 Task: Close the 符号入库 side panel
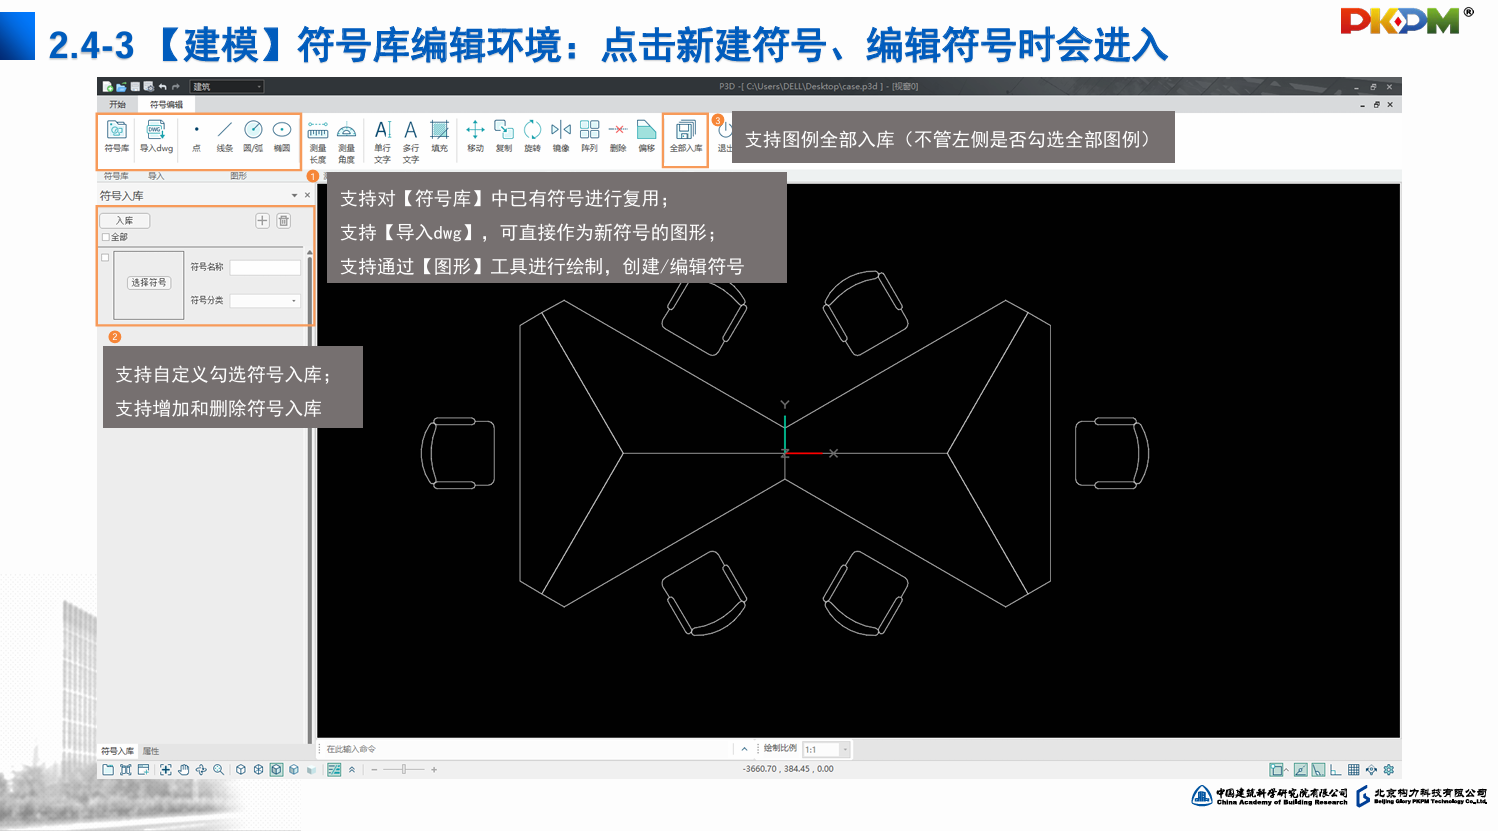pos(307,196)
